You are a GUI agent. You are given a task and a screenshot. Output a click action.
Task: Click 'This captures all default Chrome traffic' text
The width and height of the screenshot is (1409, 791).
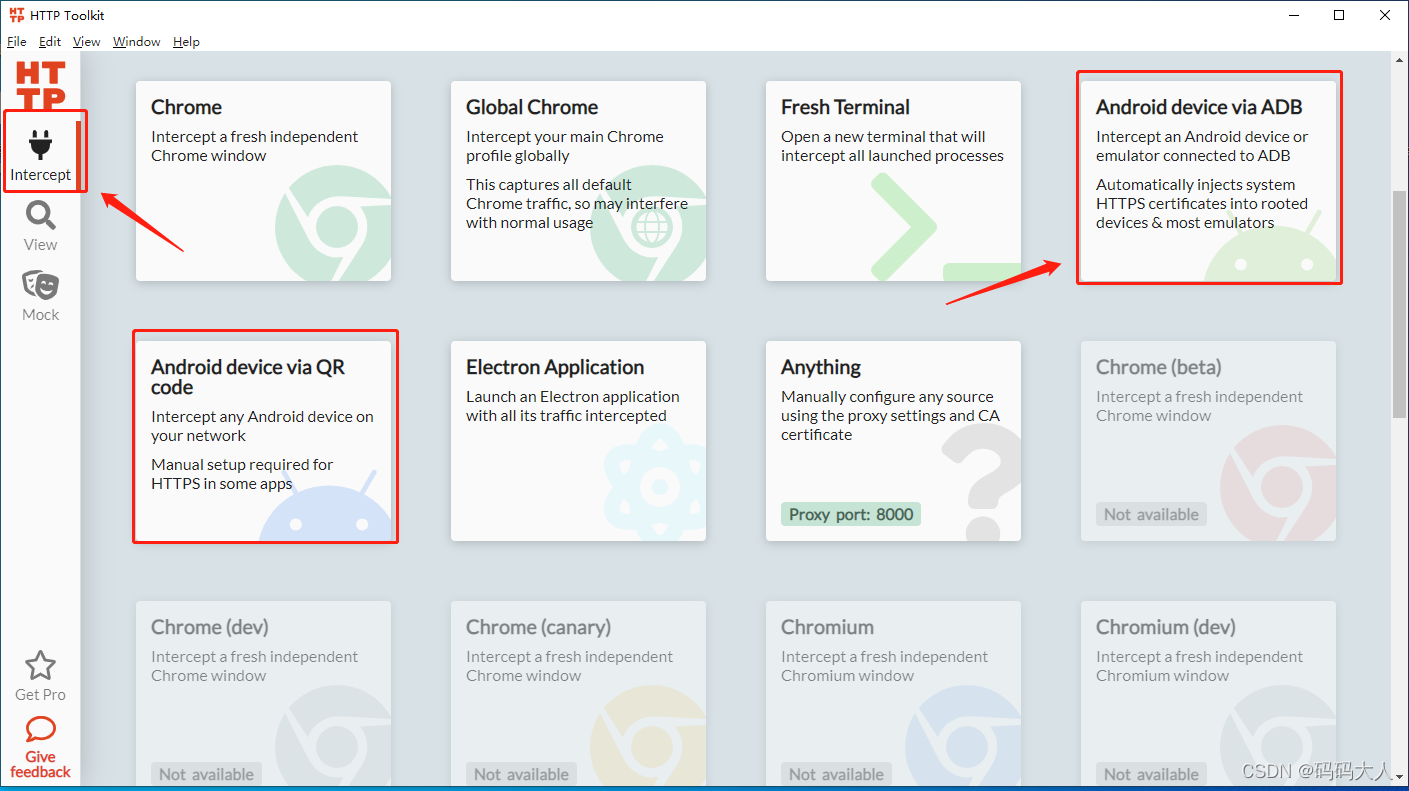coord(577,204)
